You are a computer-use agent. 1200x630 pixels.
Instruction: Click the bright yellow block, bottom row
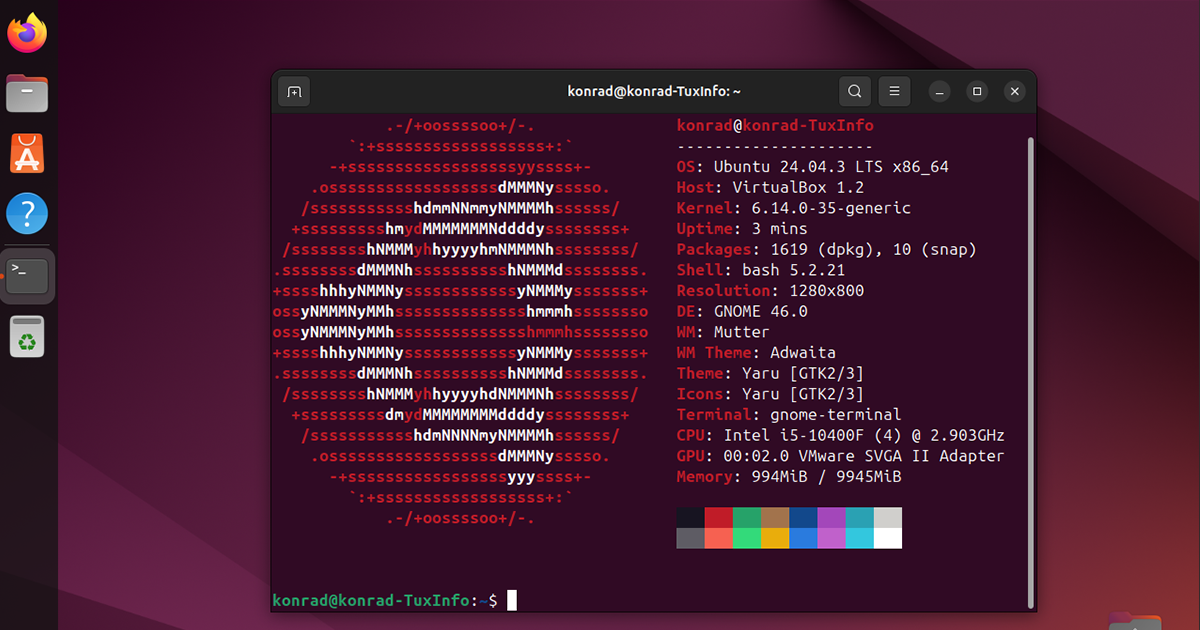775,538
